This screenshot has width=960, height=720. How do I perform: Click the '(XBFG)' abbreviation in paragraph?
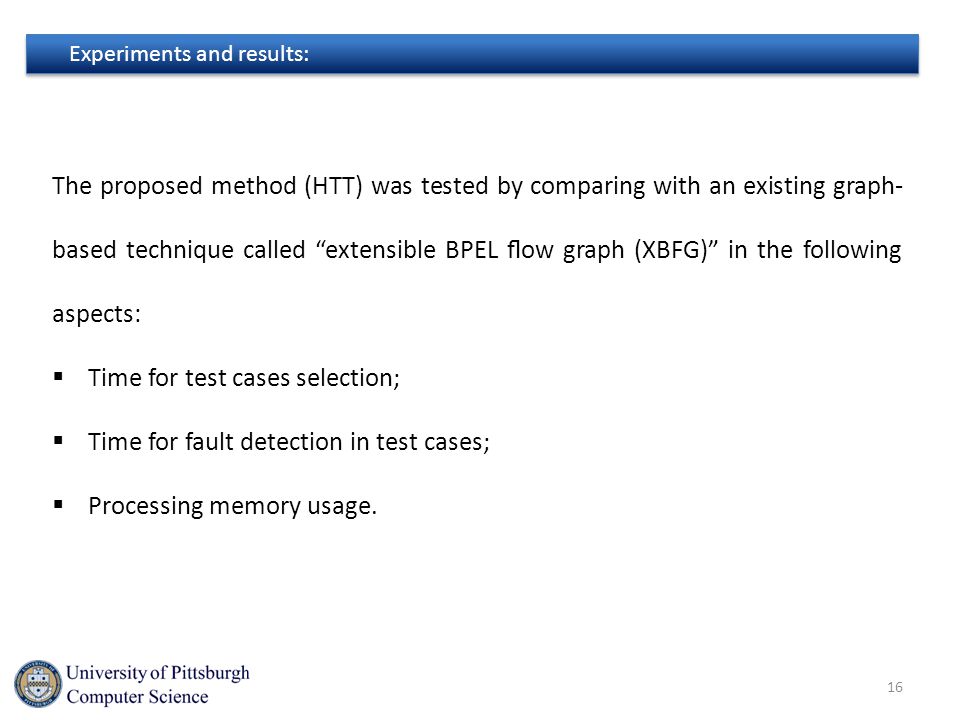pyautogui.click(x=671, y=250)
